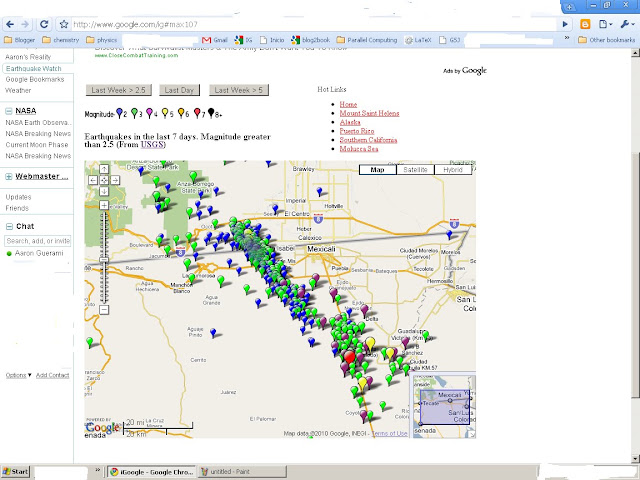Open NASA Earth Observa.. gadget link
The image size is (640, 480).
[x=38, y=122]
